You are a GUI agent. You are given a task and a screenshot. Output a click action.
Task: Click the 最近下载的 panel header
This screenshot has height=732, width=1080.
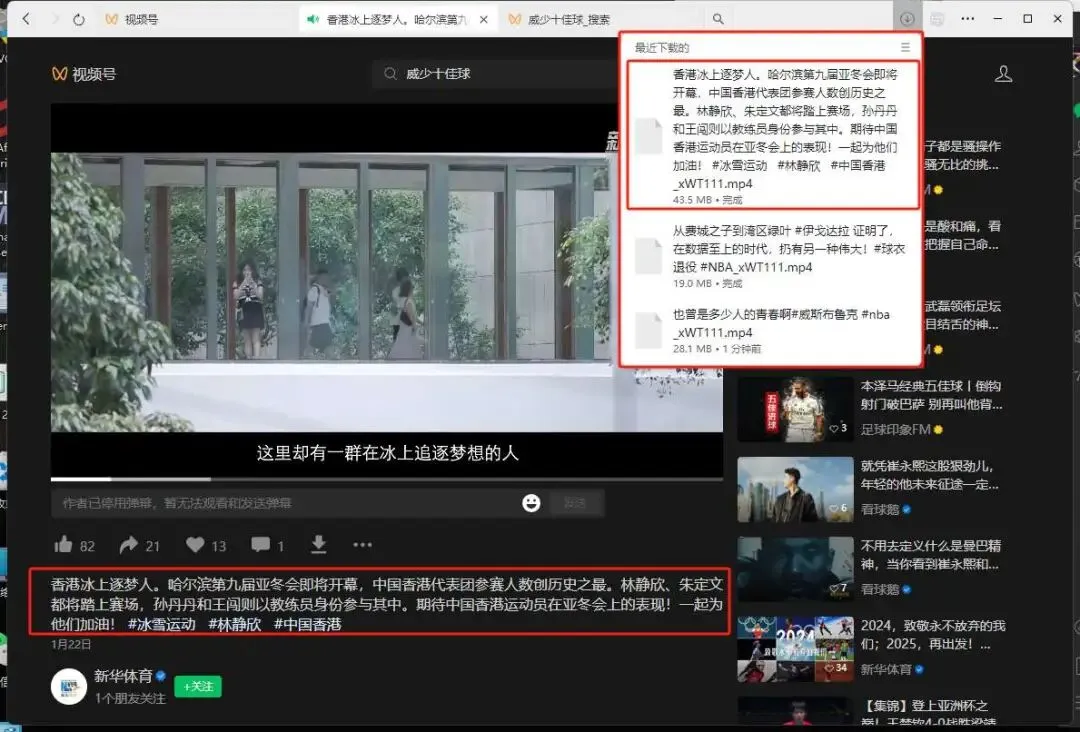(661, 48)
